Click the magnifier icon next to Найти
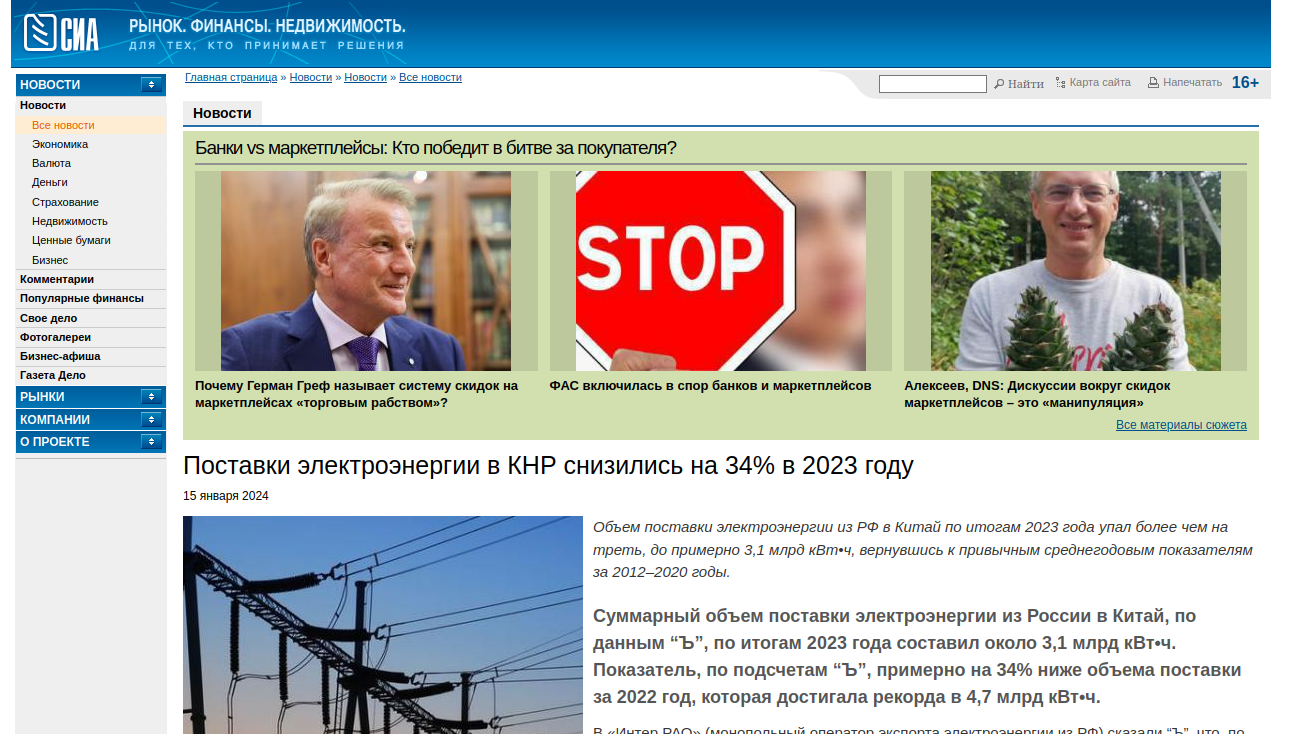Image resolution: width=1289 pixels, height=734 pixels. coord(999,84)
